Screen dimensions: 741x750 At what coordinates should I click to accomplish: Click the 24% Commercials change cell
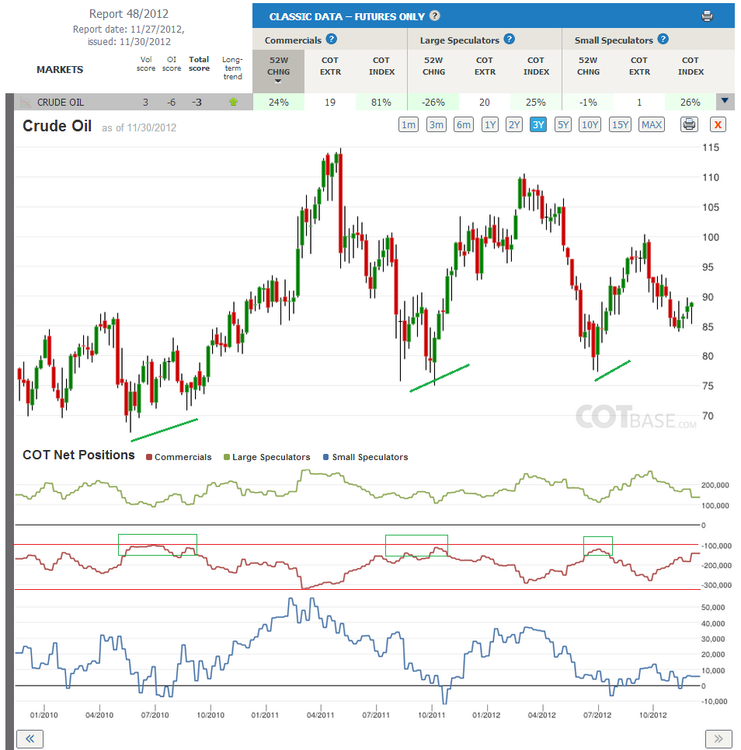pyautogui.click(x=278, y=102)
